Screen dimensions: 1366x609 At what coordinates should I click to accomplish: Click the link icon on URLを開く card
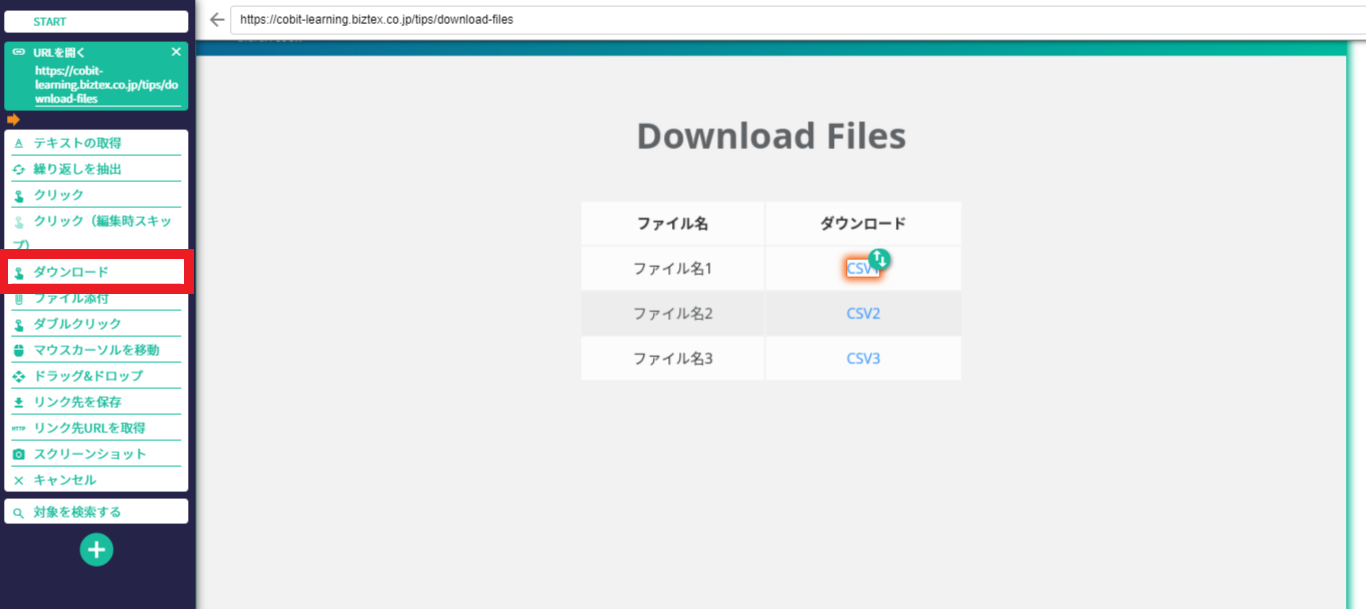pyautogui.click(x=18, y=52)
